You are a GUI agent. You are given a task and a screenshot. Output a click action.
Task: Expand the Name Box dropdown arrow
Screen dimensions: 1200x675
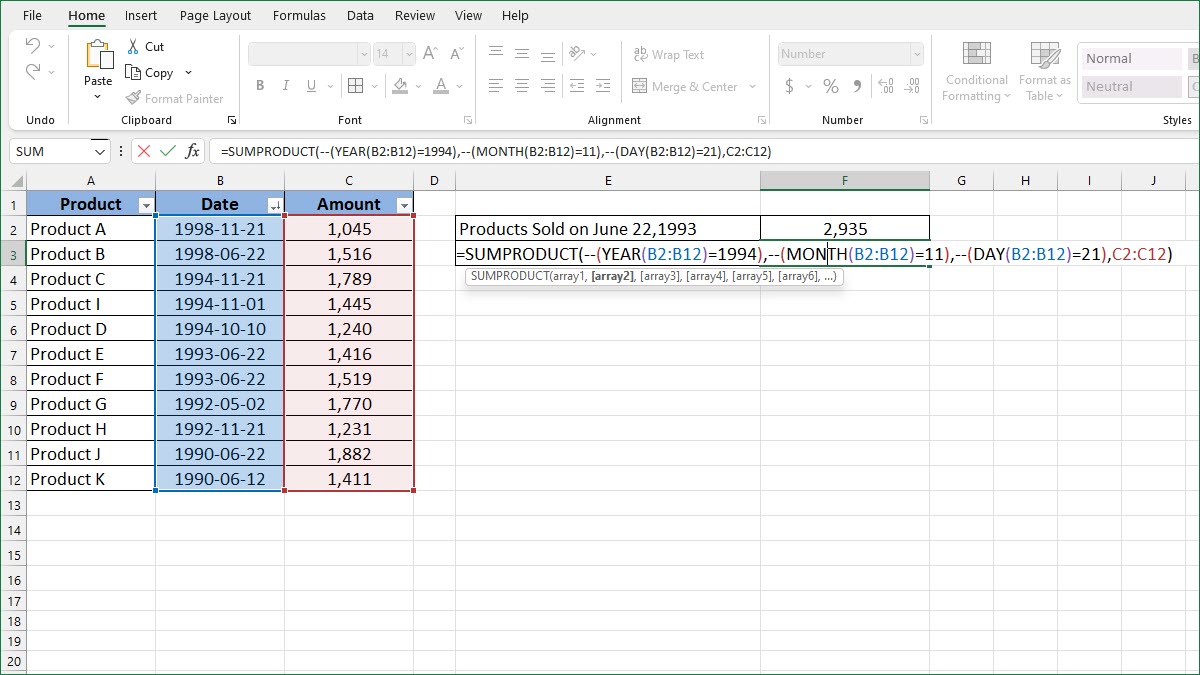click(99, 151)
